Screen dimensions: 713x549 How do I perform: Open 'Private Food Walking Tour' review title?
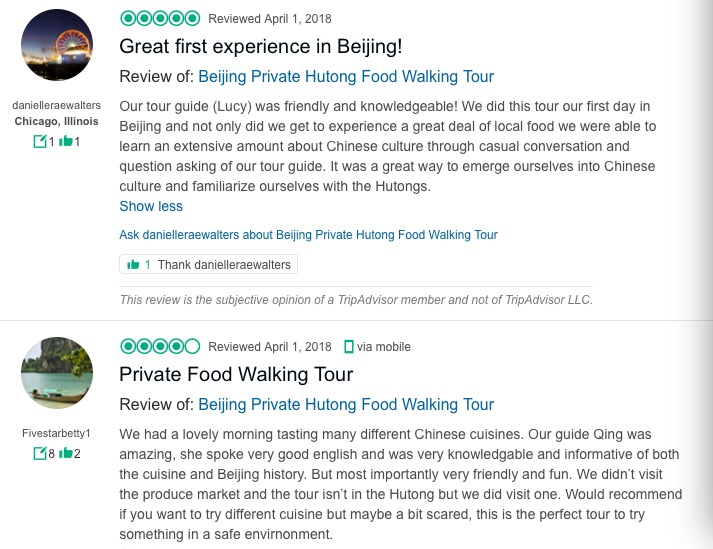[x=236, y=375]
